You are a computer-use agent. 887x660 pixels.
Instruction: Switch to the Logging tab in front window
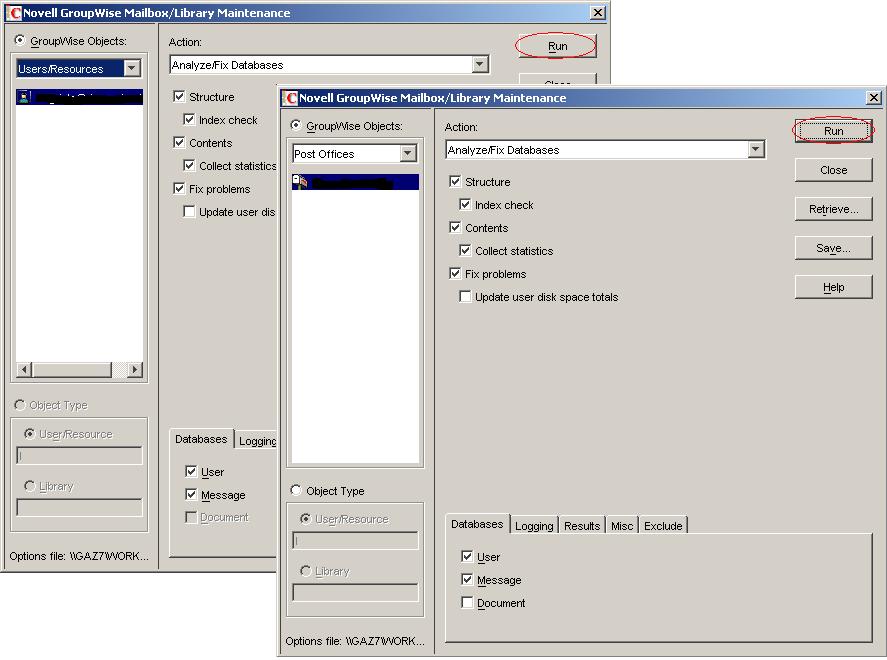point(534,526)
